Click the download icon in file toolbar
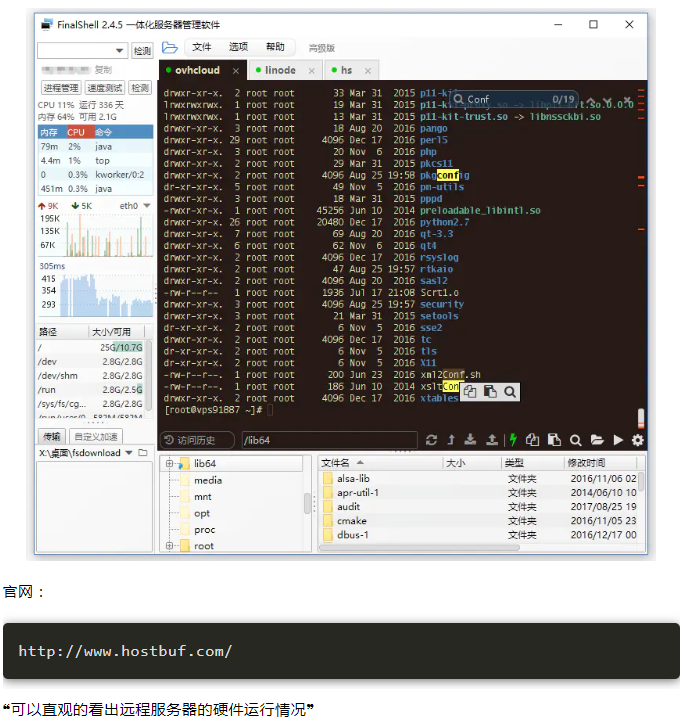 pyautogui.click(x=471, y=440)
